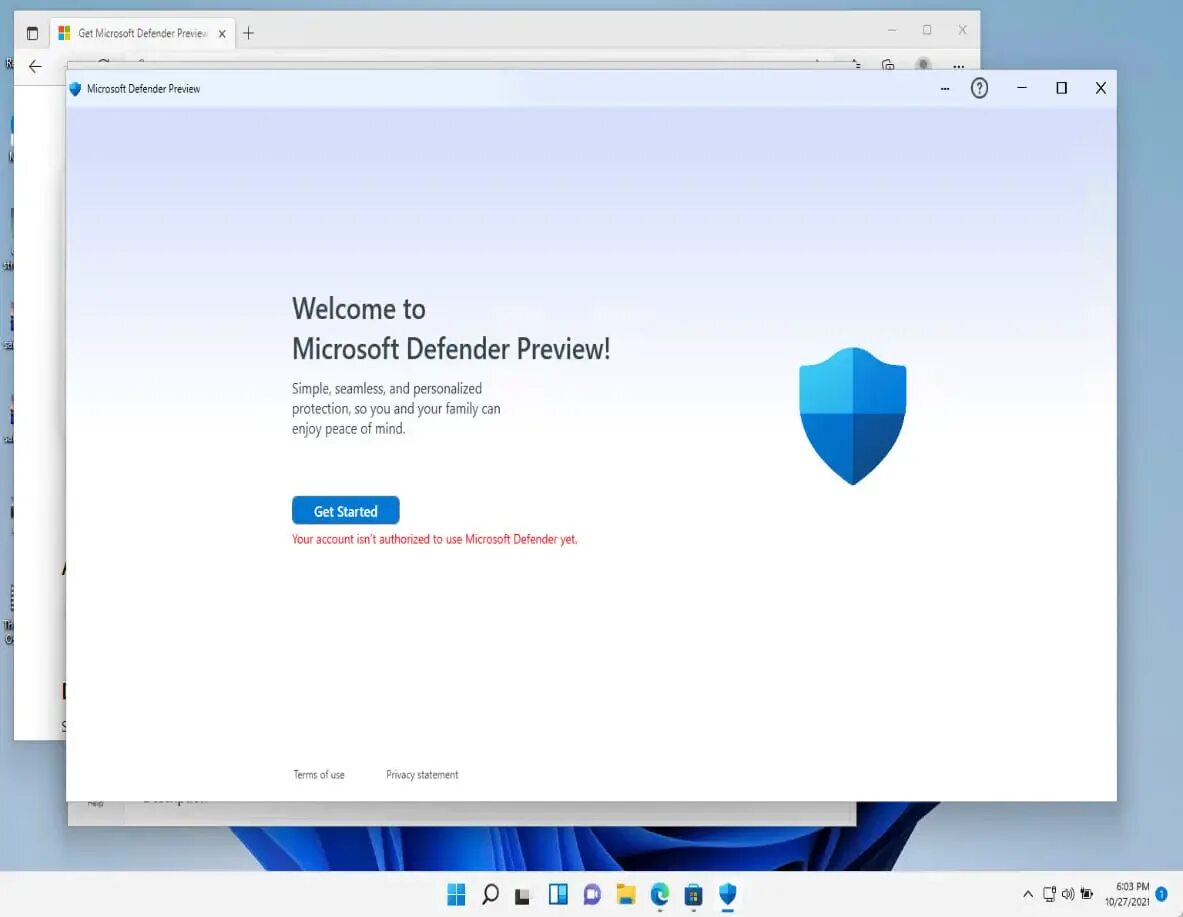Open the Privacy statement link
The width and height of the screenshot is (1183, 917).
point(422,774)
